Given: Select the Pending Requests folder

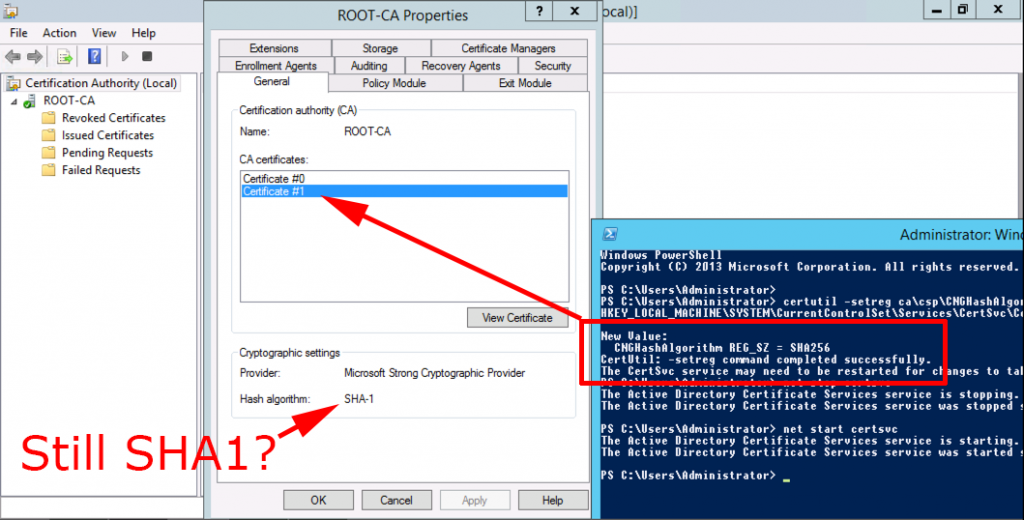Looking at the screenshot, I should (107, 153).
